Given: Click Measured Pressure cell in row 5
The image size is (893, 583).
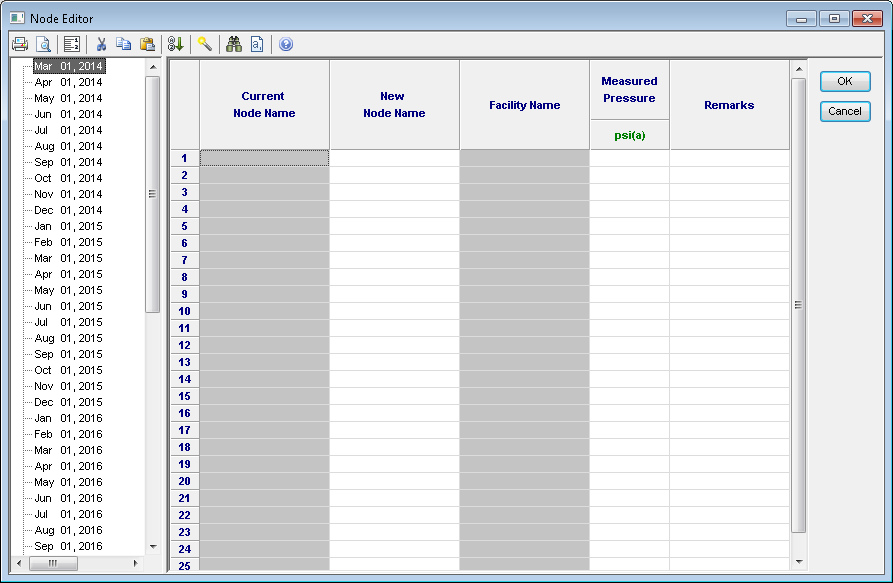Looking at the screenshot, I should point(629,226).
